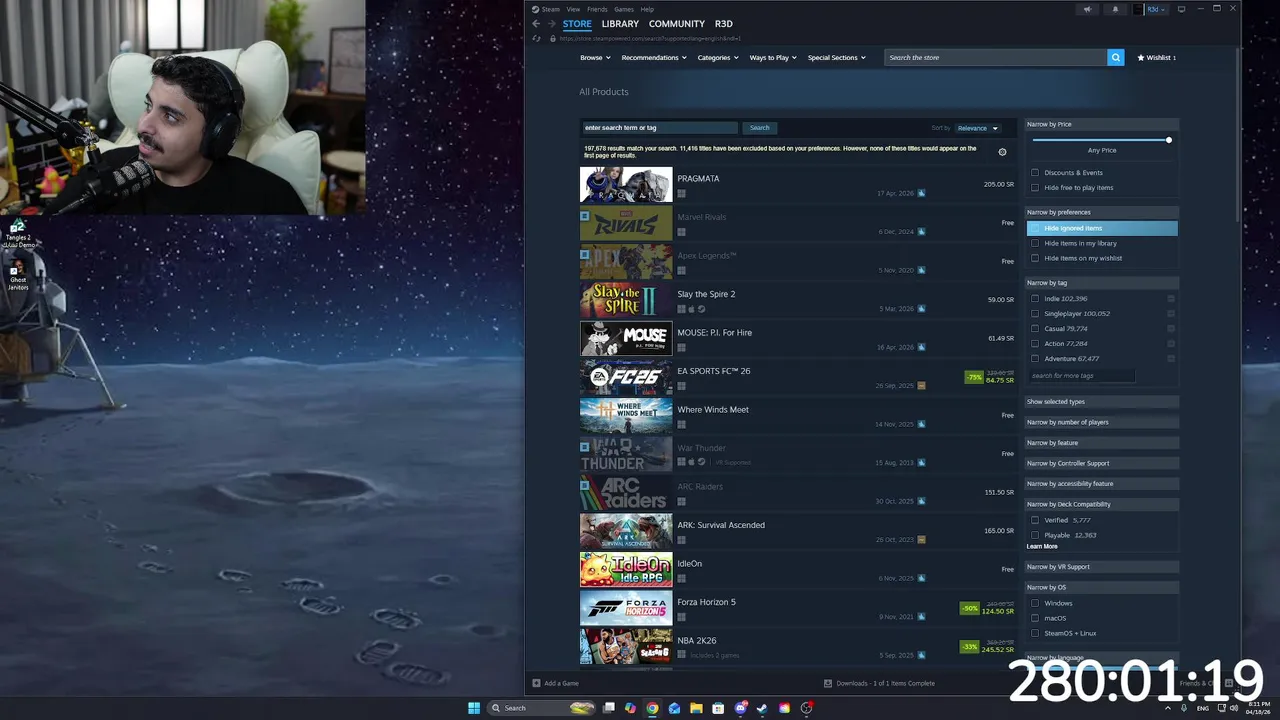The height and width of the screenshot is (720, 1280).
Task: Check the Windows OS filter
Action: (x=1035, y=603)
